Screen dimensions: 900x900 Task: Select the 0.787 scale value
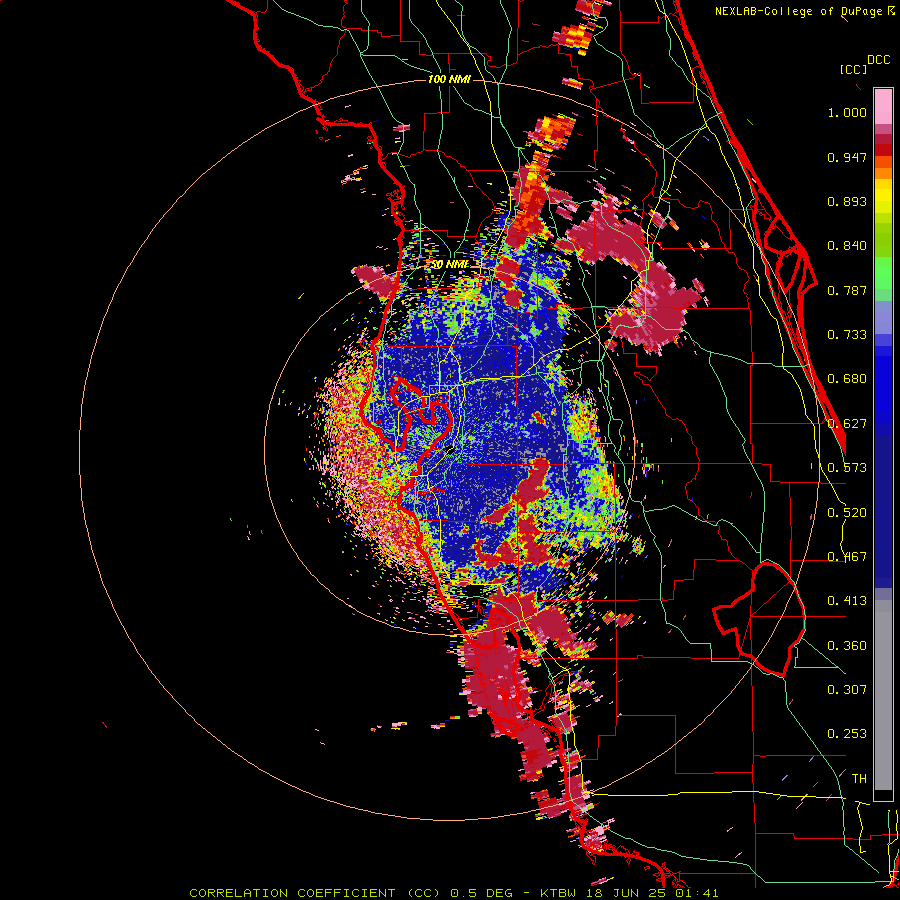pyautogui.click(x=847, y=290)
